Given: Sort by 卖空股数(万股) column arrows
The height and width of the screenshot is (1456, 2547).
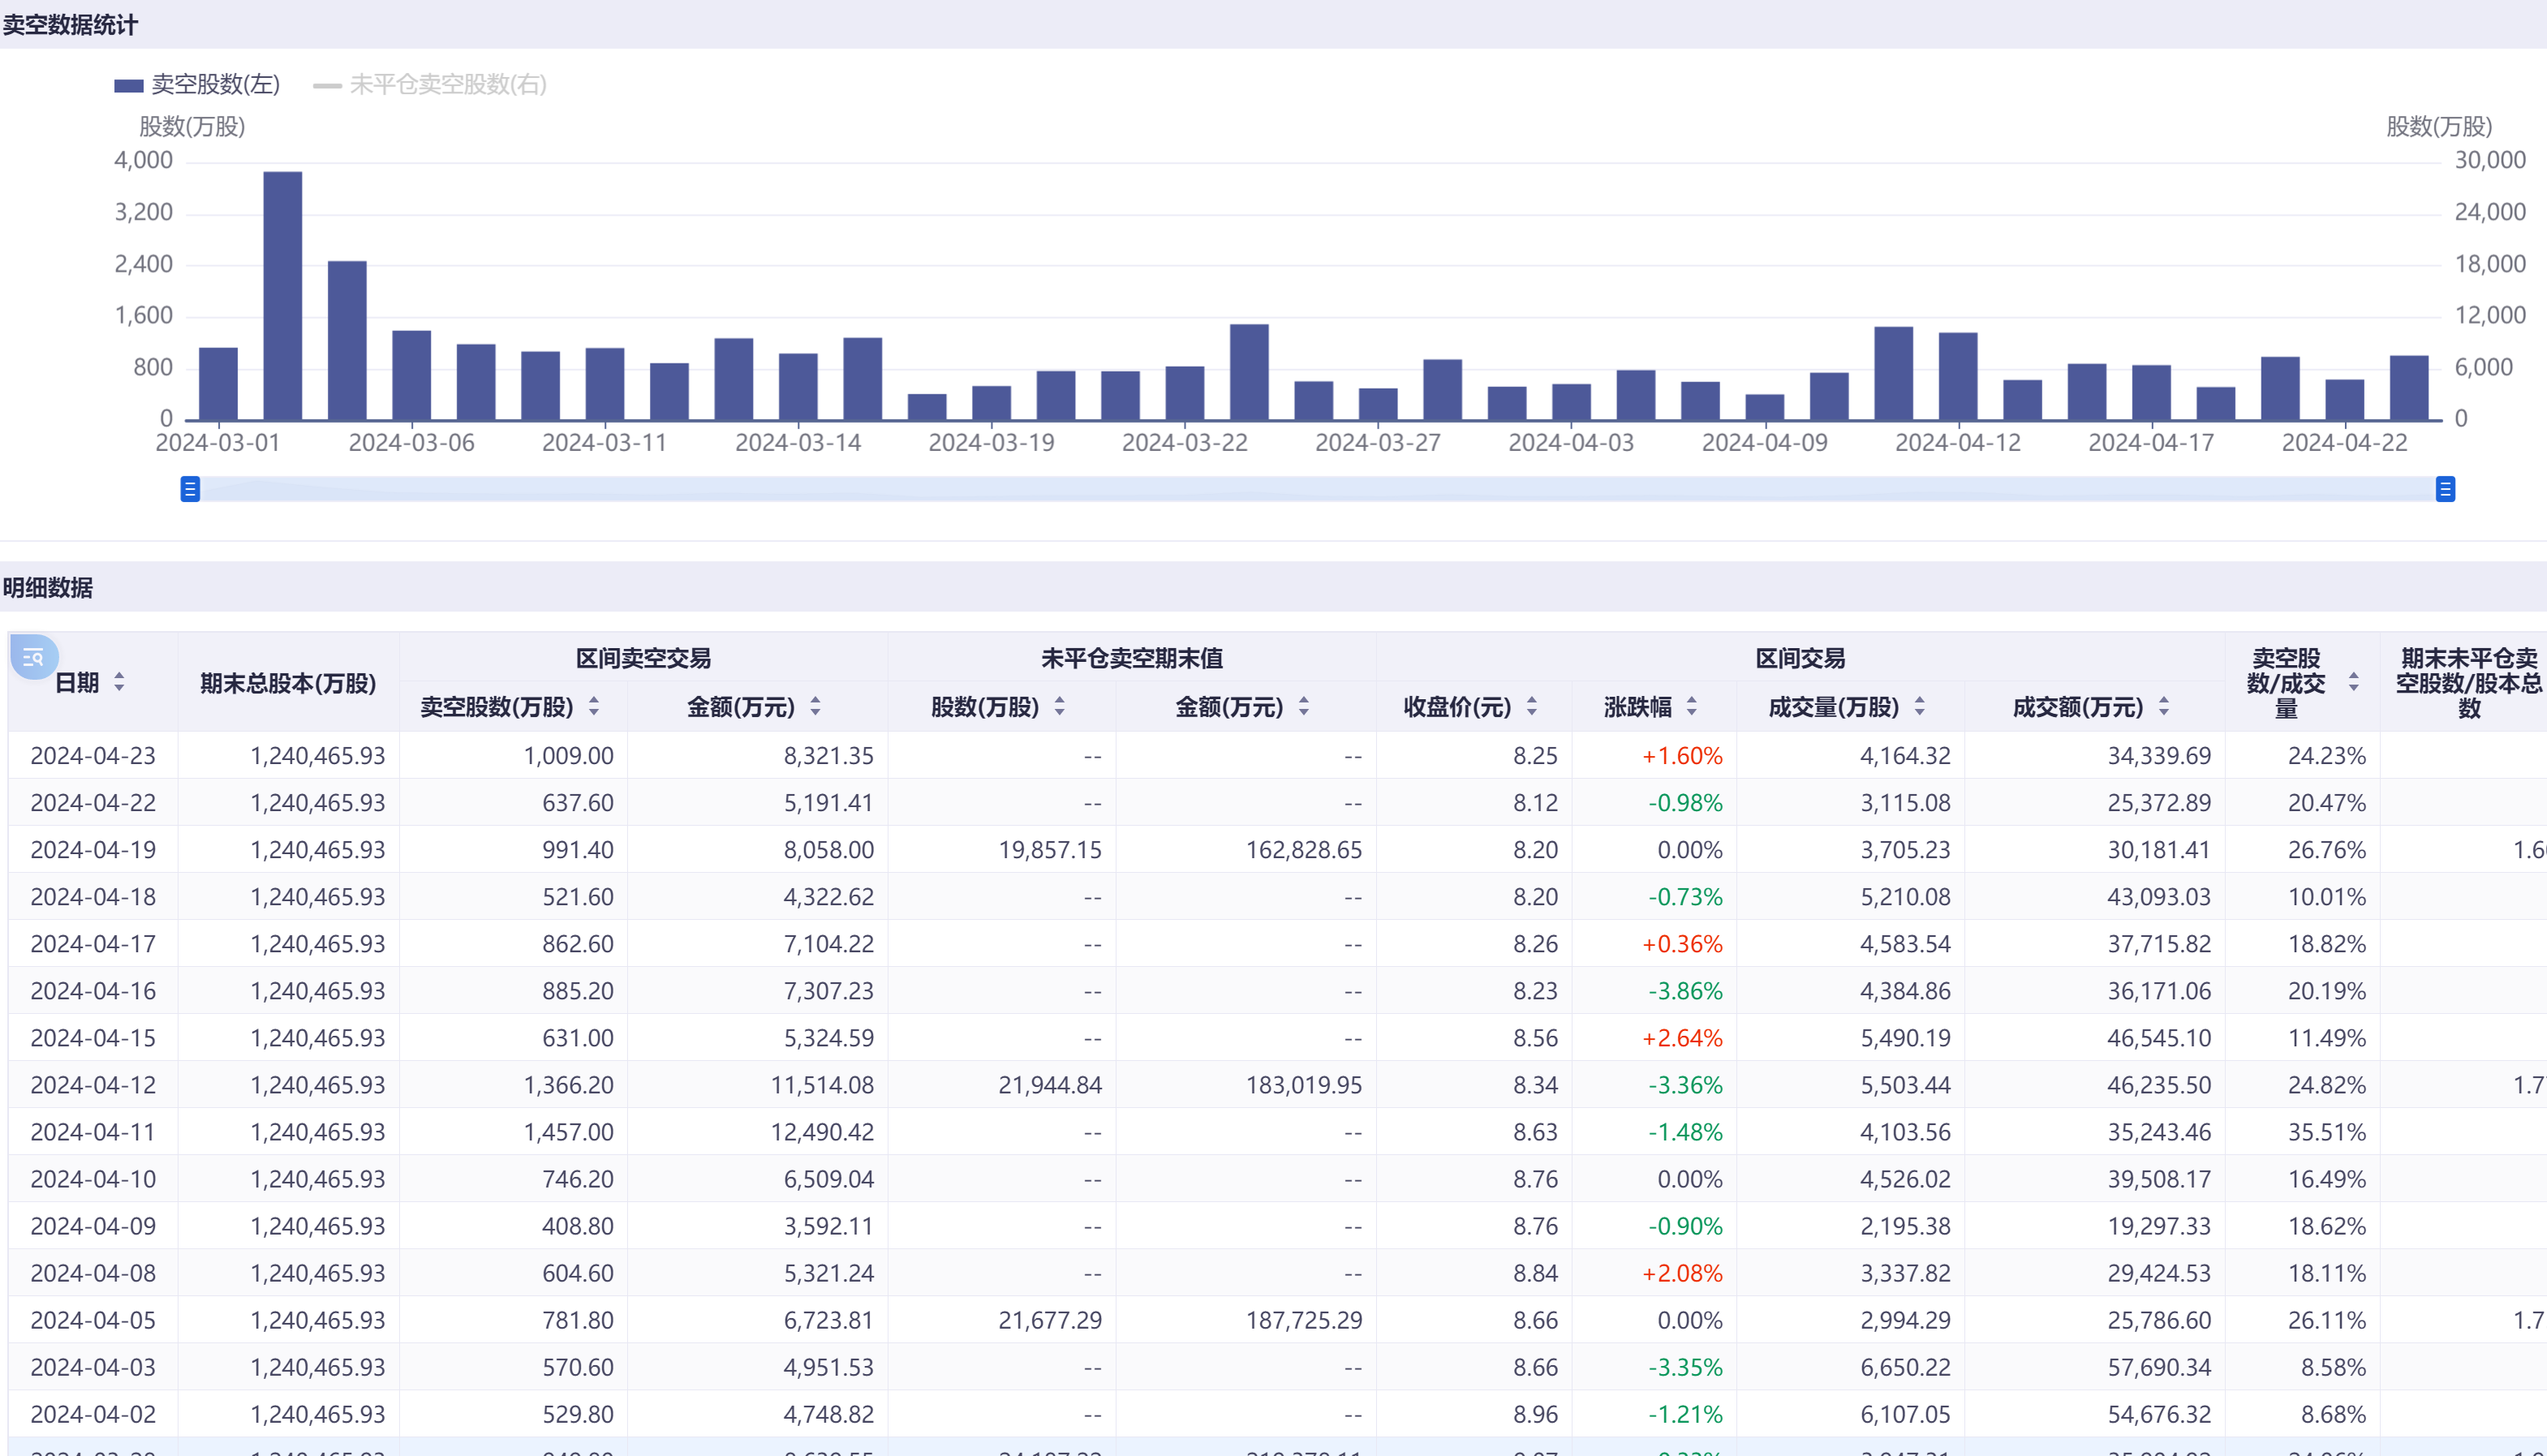Looking at the screenshot, I should pyautogui.click(x=594, y=707).
